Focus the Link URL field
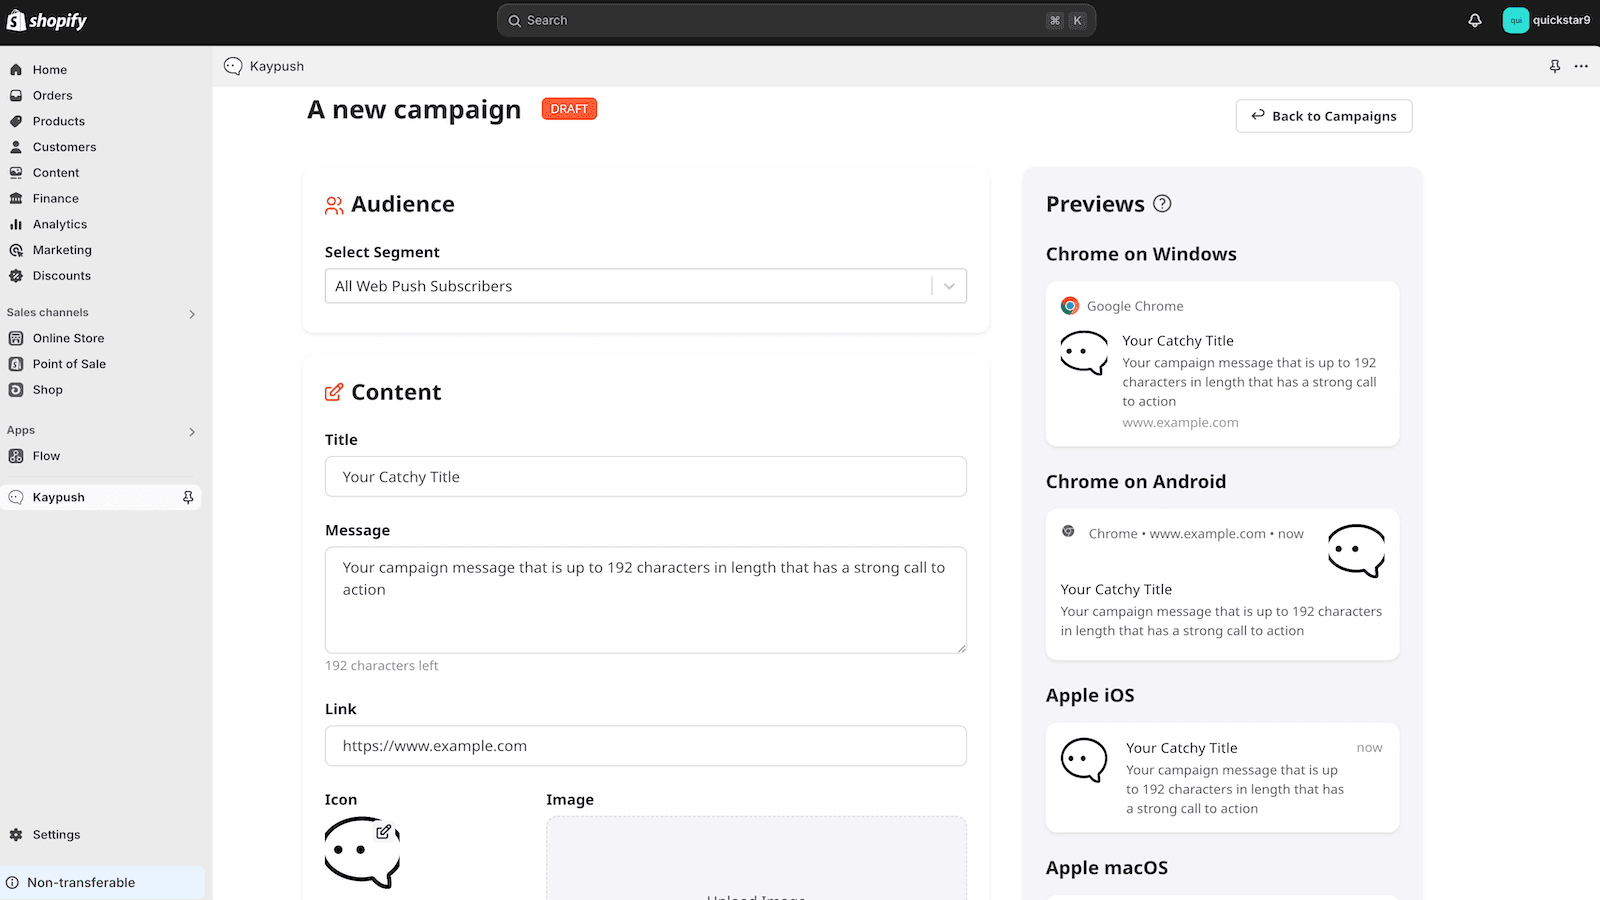The width and height of the screenshot is (1600, 900). coord(645,746)
